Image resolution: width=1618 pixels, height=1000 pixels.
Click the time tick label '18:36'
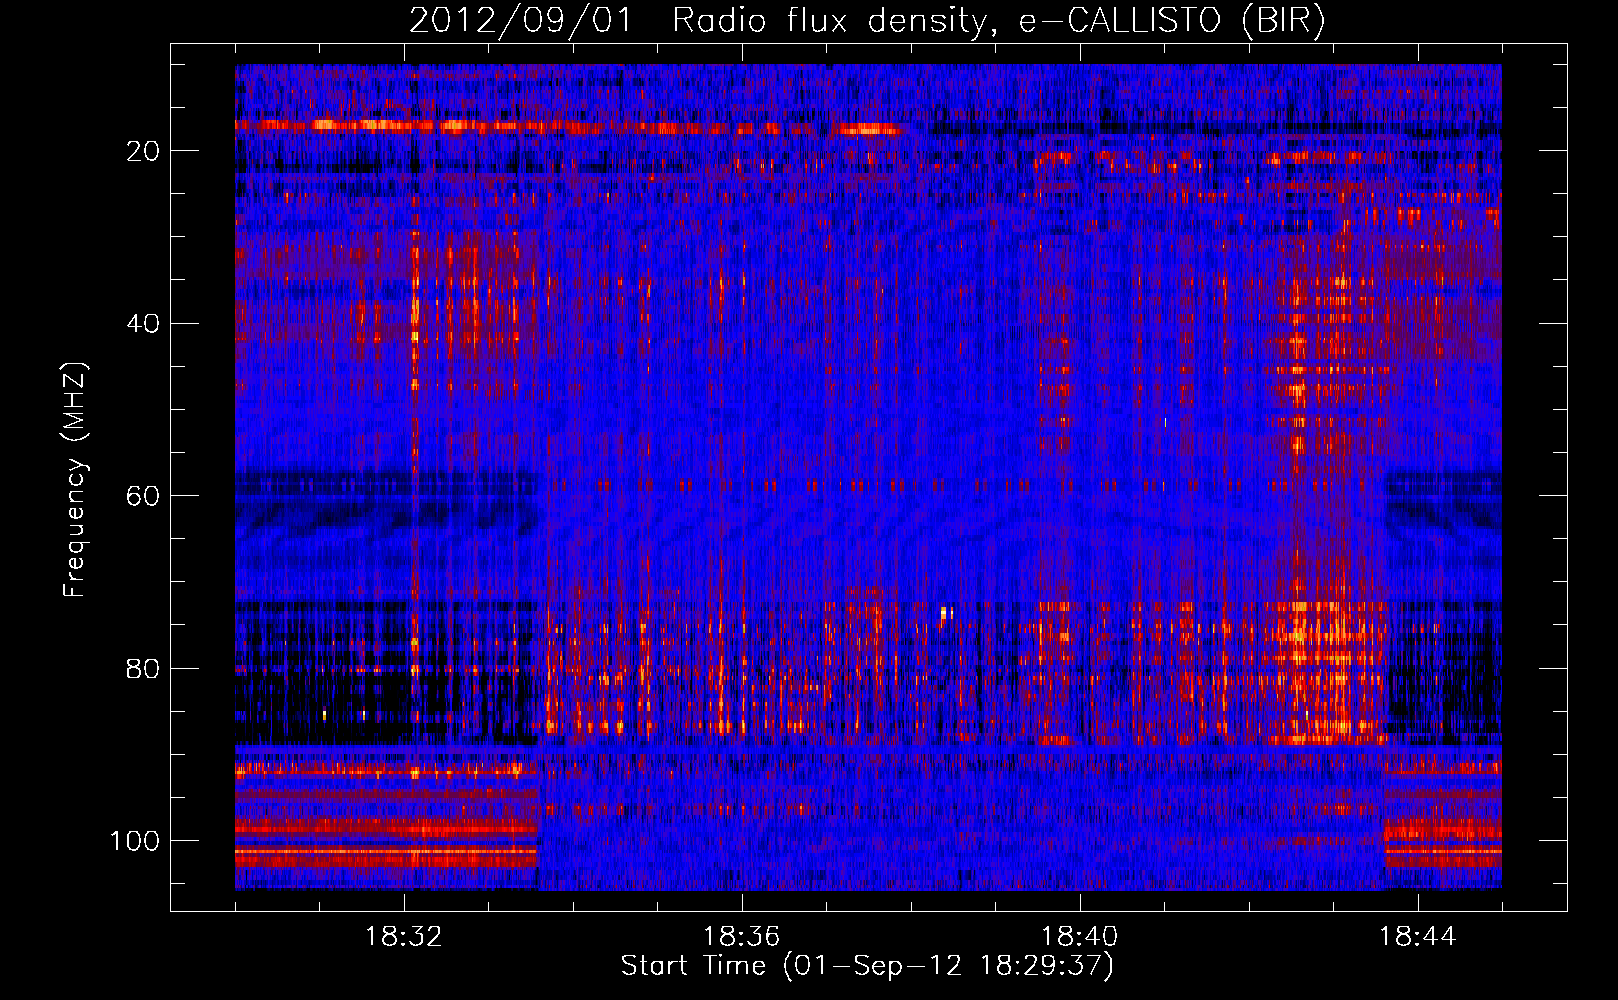(x=742, y=937)
